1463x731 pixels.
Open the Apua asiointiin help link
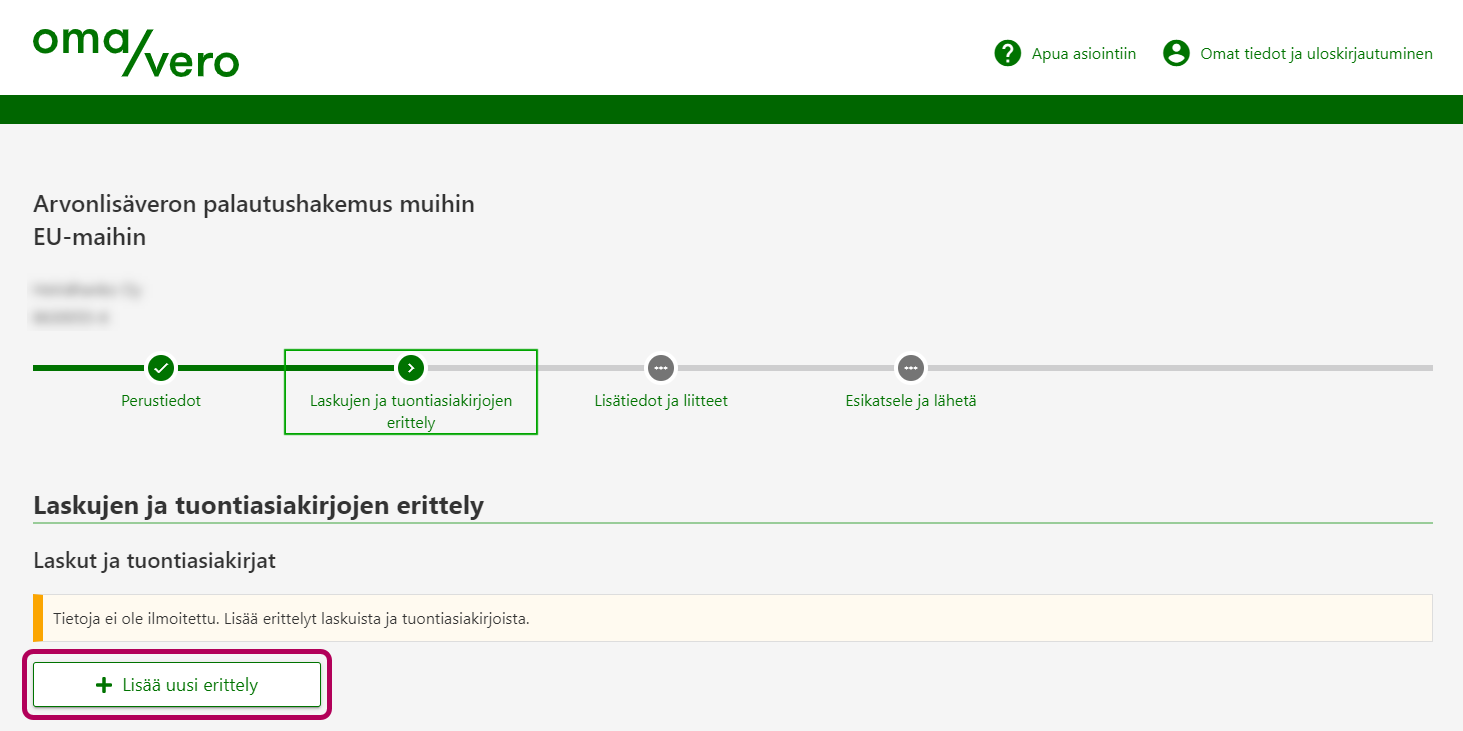tap(1083, 54)
